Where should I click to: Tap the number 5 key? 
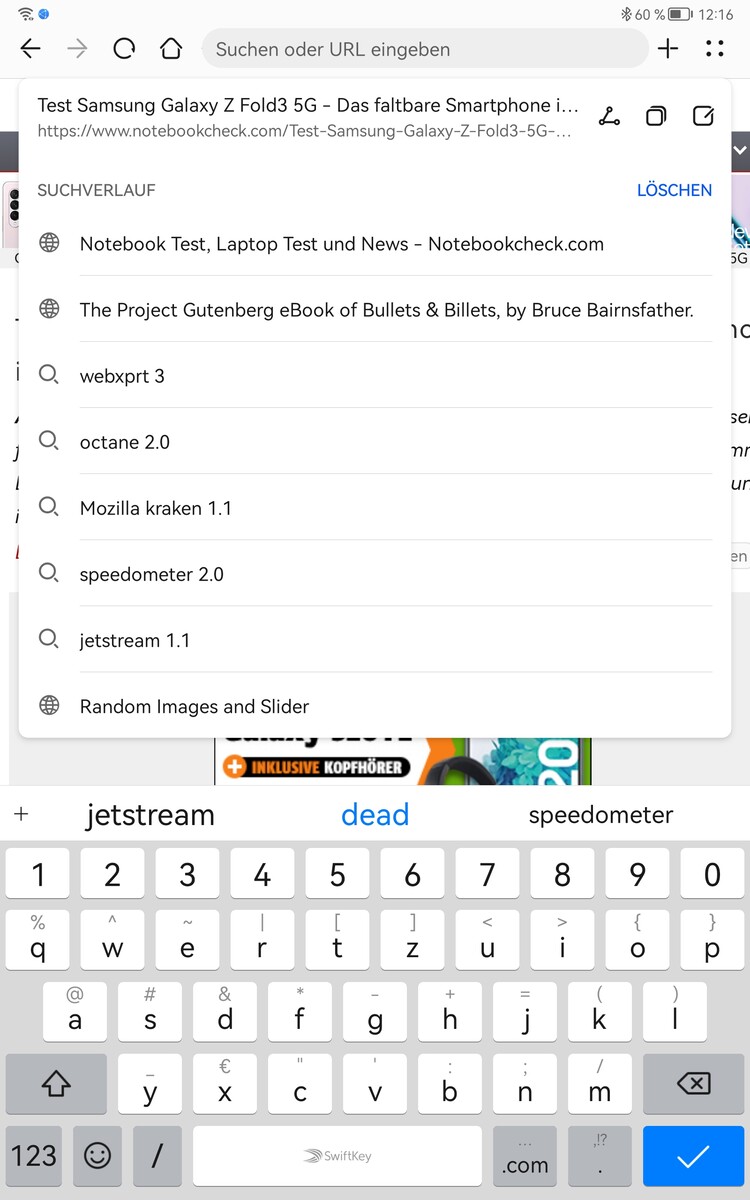point(337,873)
